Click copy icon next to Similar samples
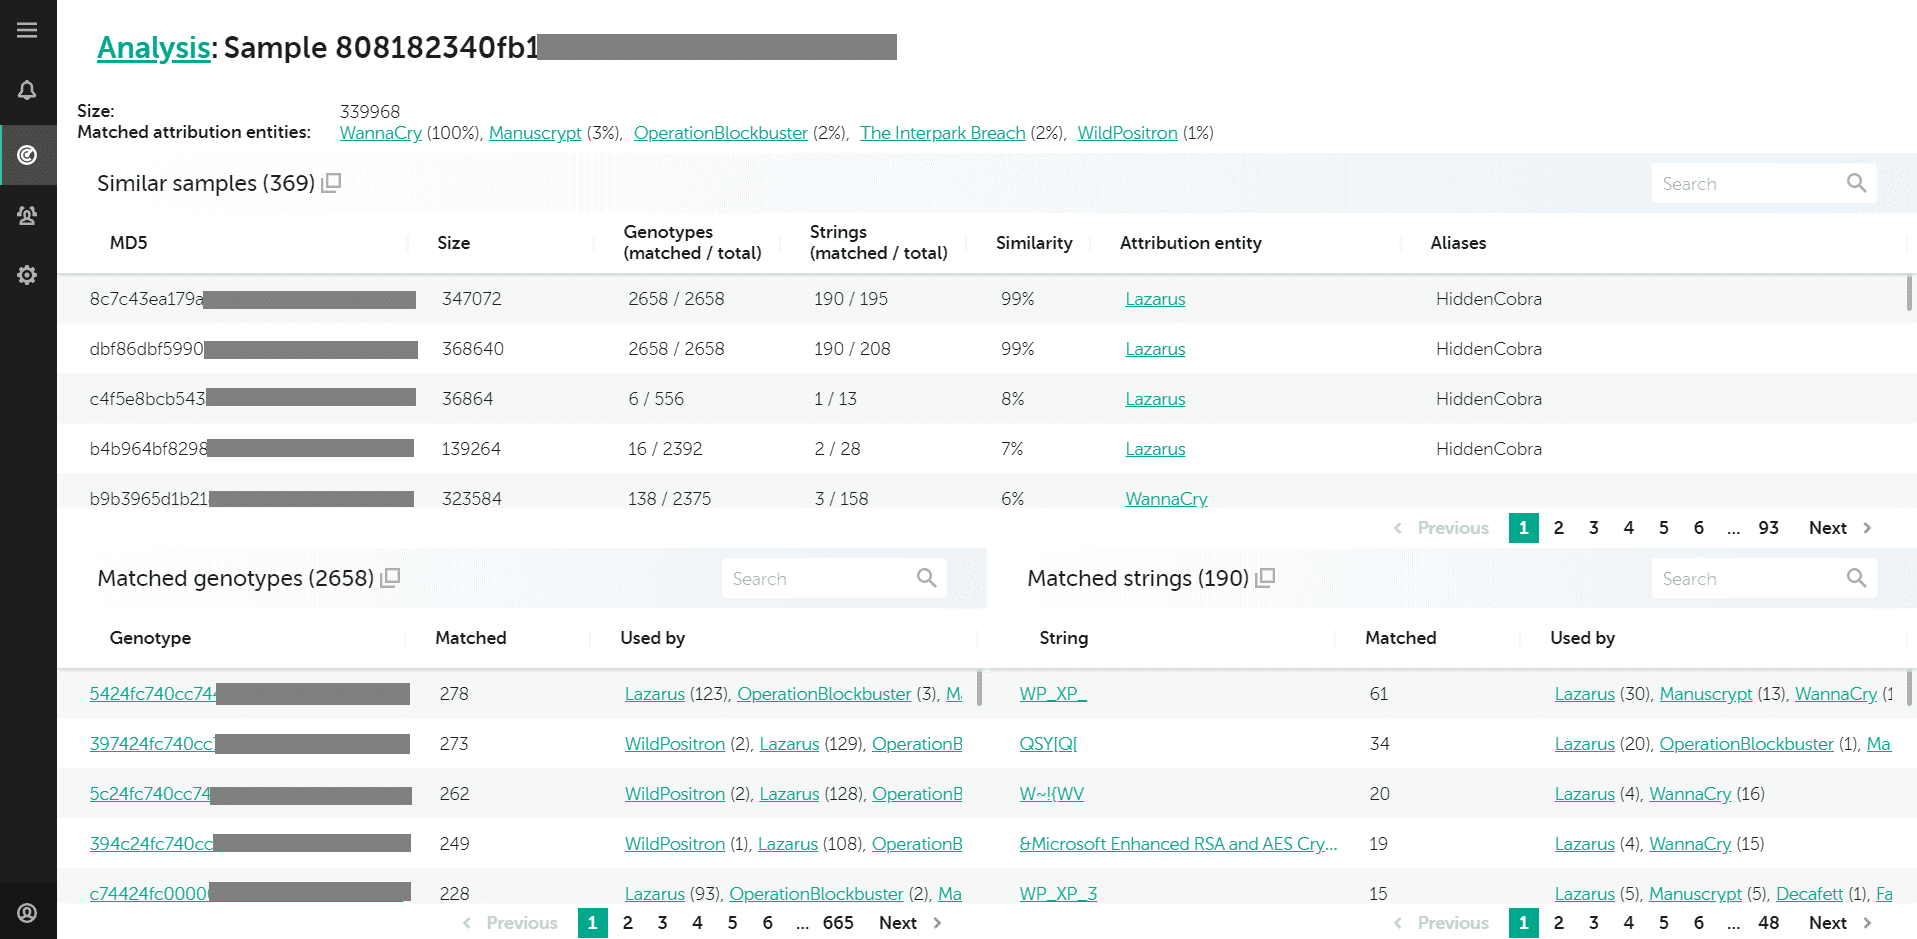This screenshot has height=939, width=1917. tap(331, 182)
